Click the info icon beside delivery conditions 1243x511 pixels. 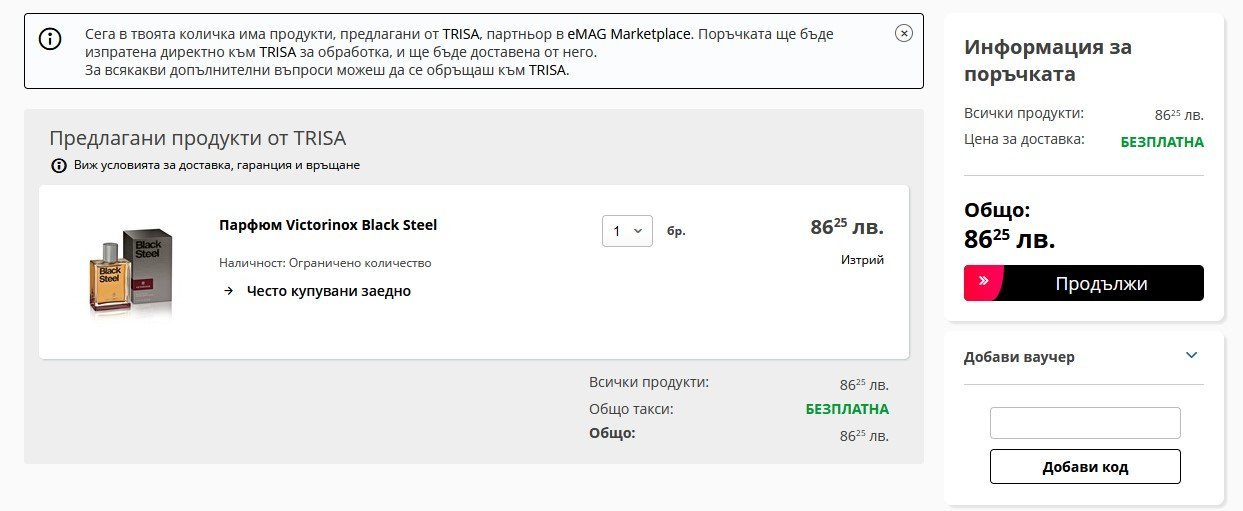[x=59, y=165]
